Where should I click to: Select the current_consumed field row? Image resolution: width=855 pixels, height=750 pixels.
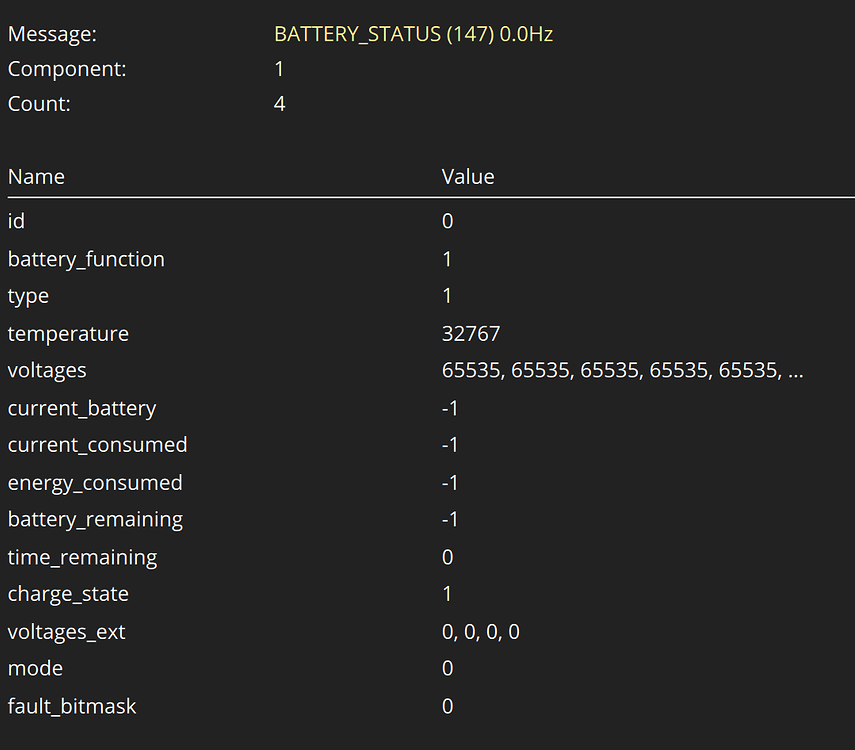coord(97,444)
